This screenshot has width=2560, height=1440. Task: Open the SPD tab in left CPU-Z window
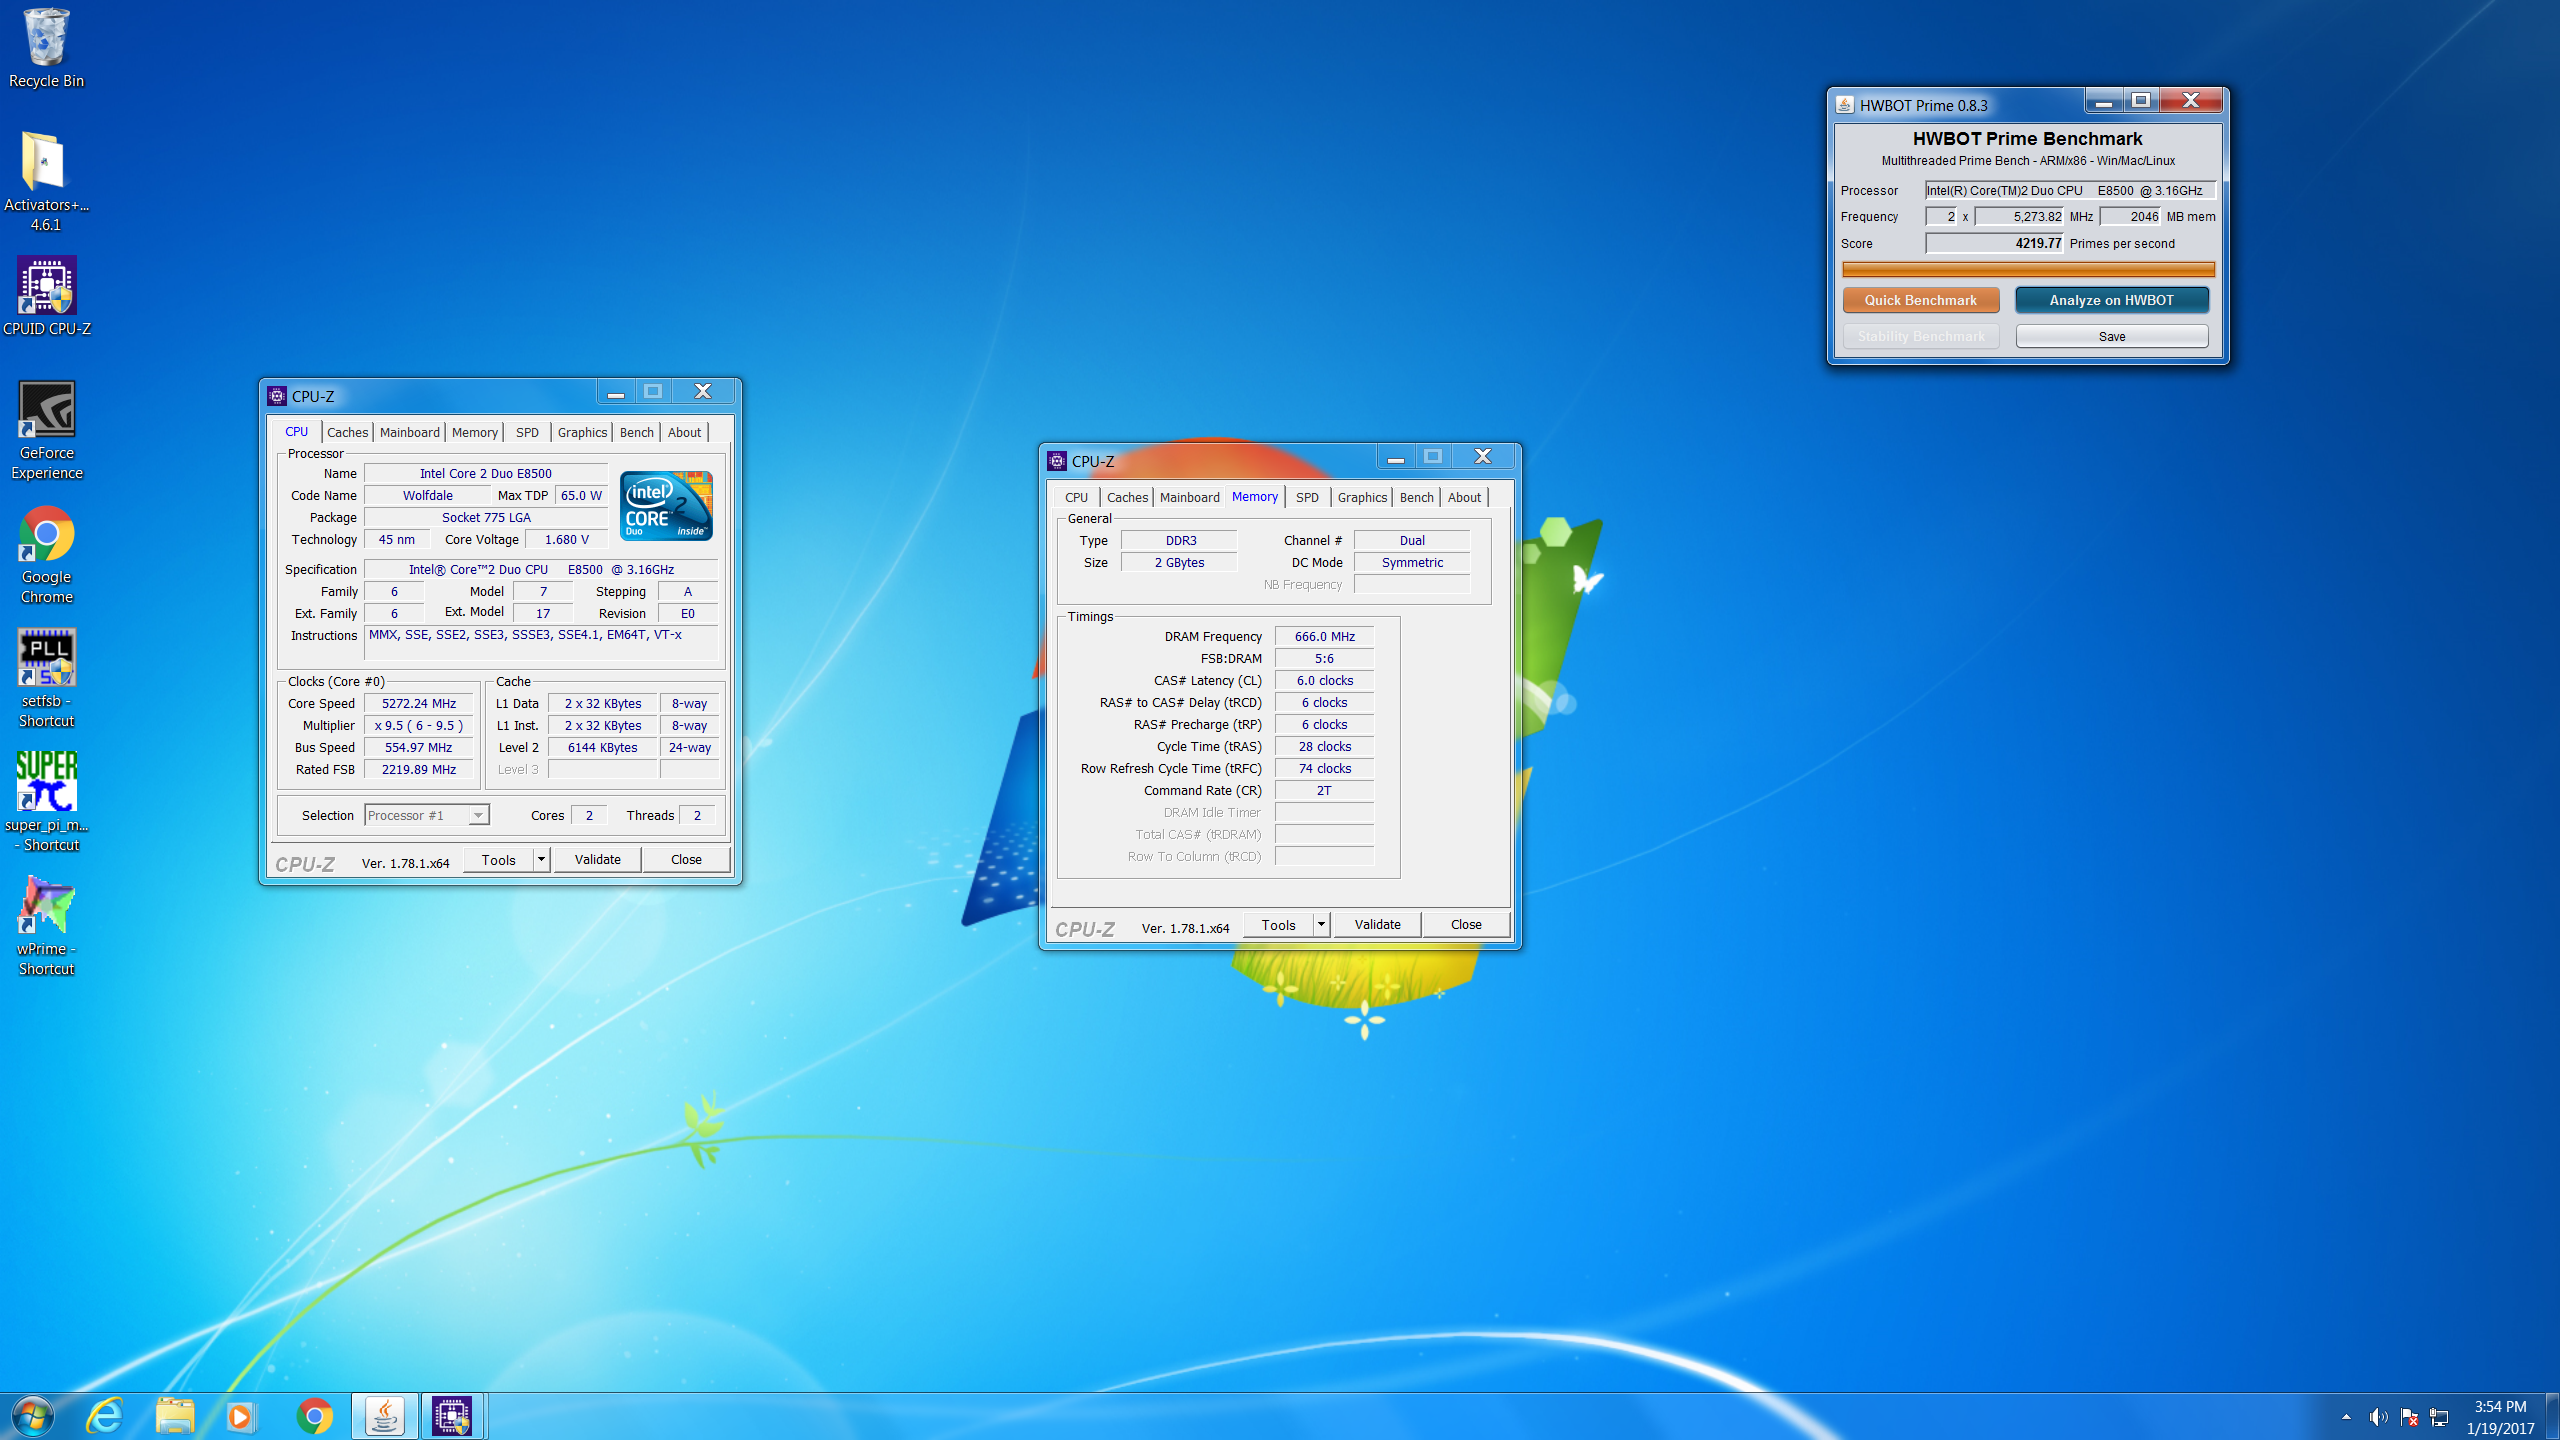point(527,432)
